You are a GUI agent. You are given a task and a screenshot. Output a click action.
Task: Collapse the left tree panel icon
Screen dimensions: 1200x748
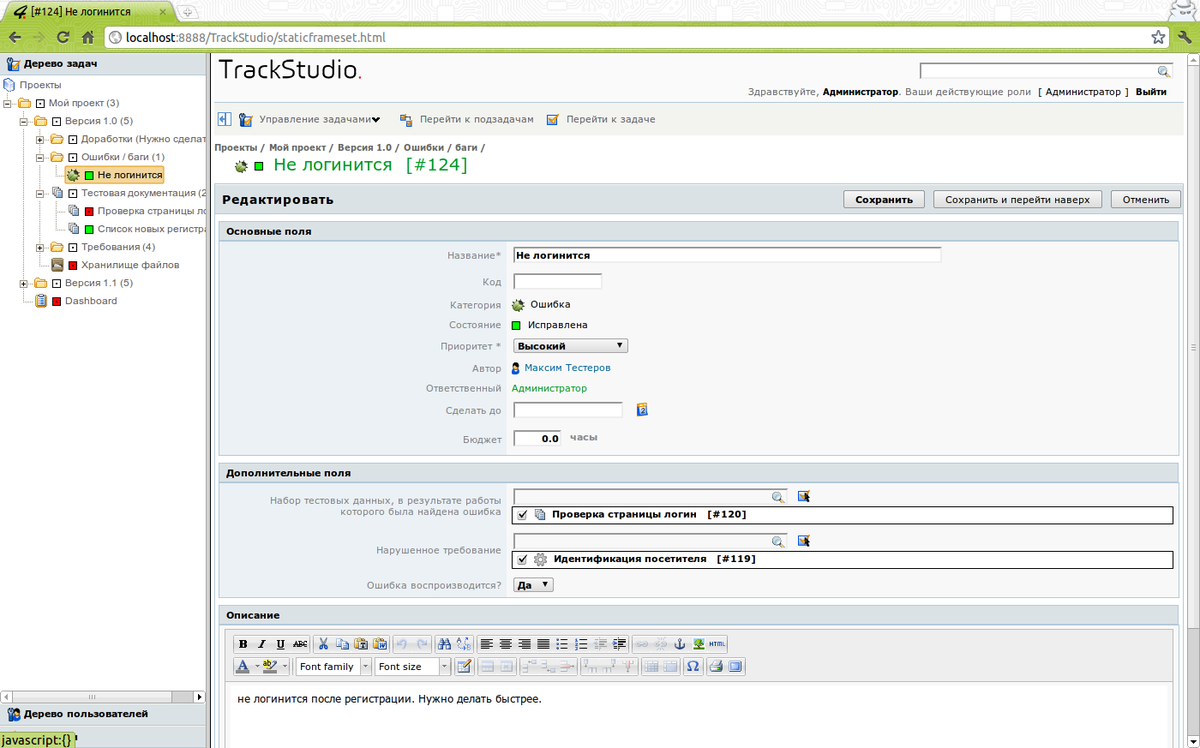click(x=225, y=119)
